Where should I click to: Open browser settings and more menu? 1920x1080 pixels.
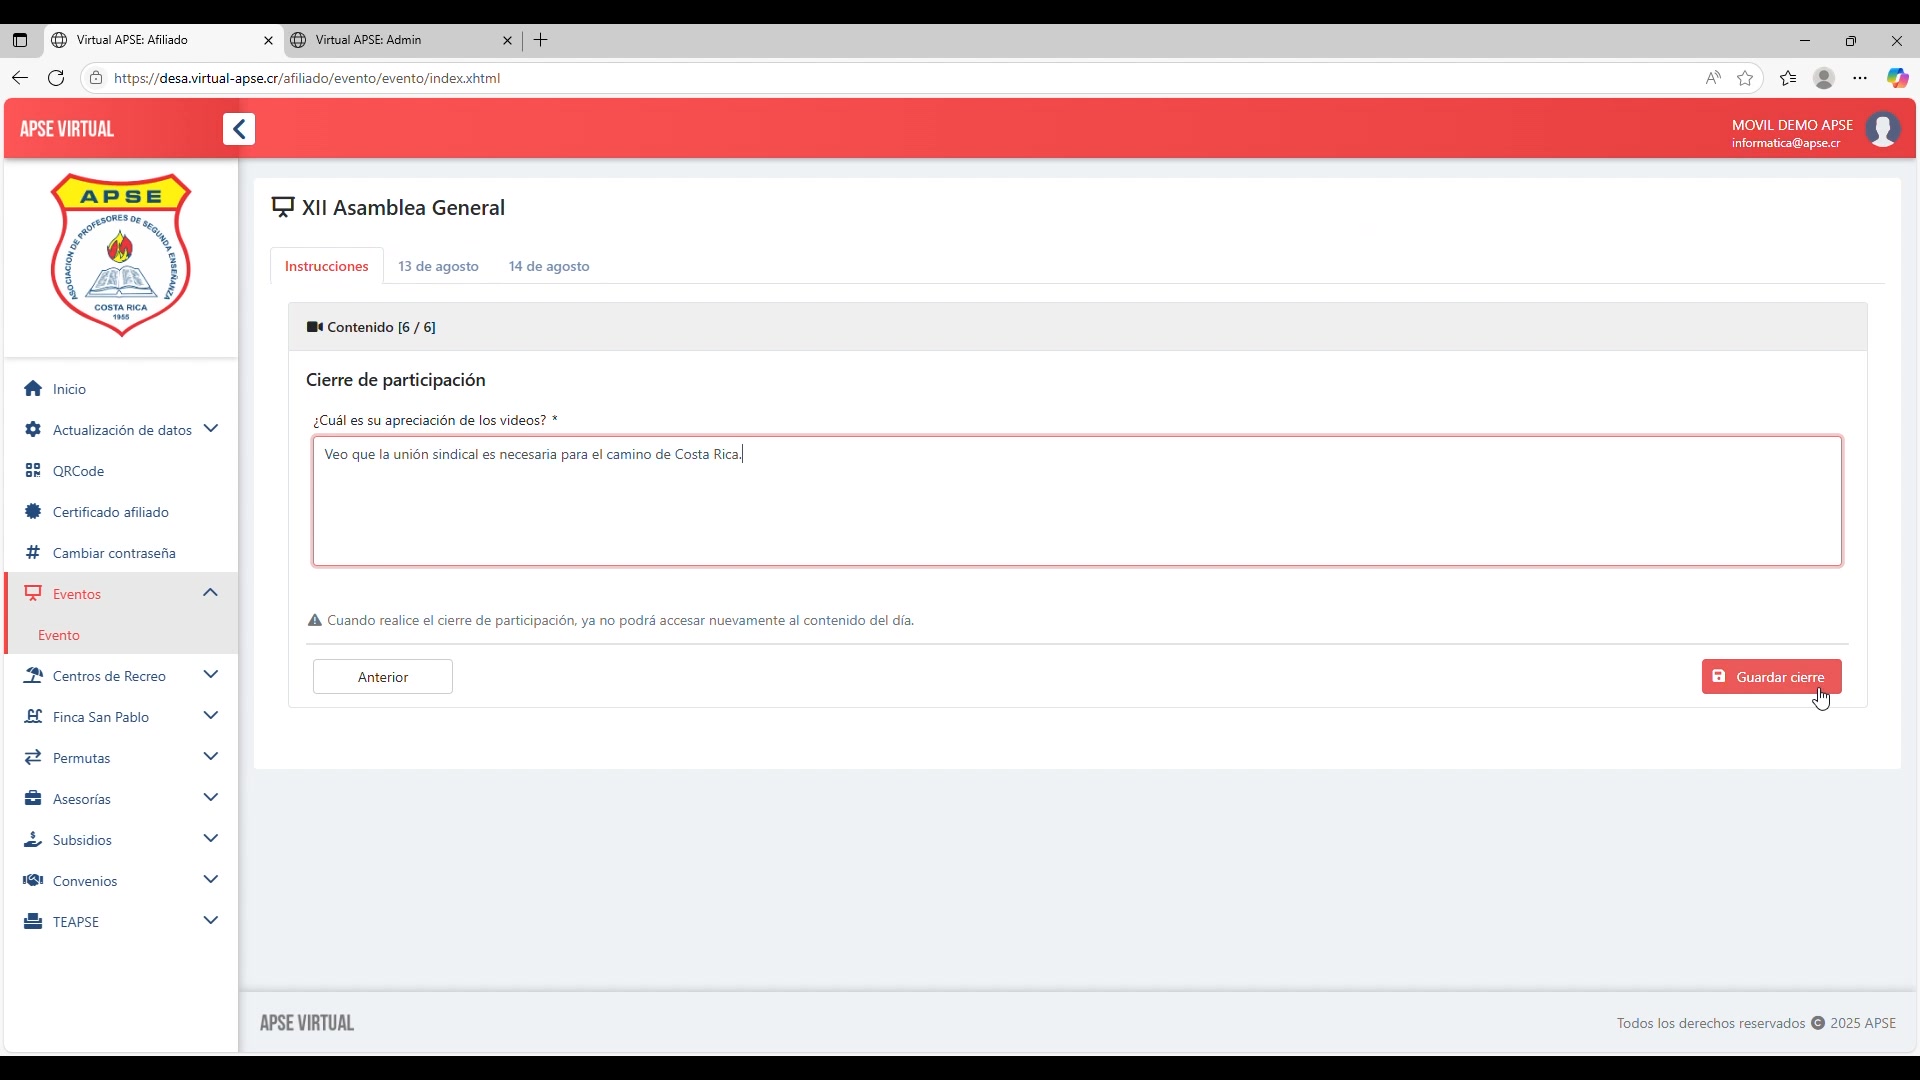point(1860,78)
